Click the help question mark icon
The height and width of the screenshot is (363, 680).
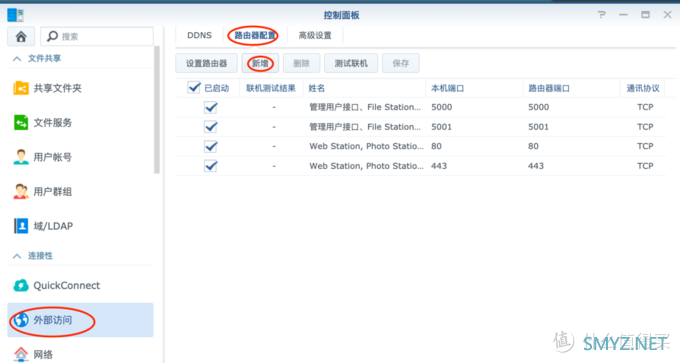(602, 15)
